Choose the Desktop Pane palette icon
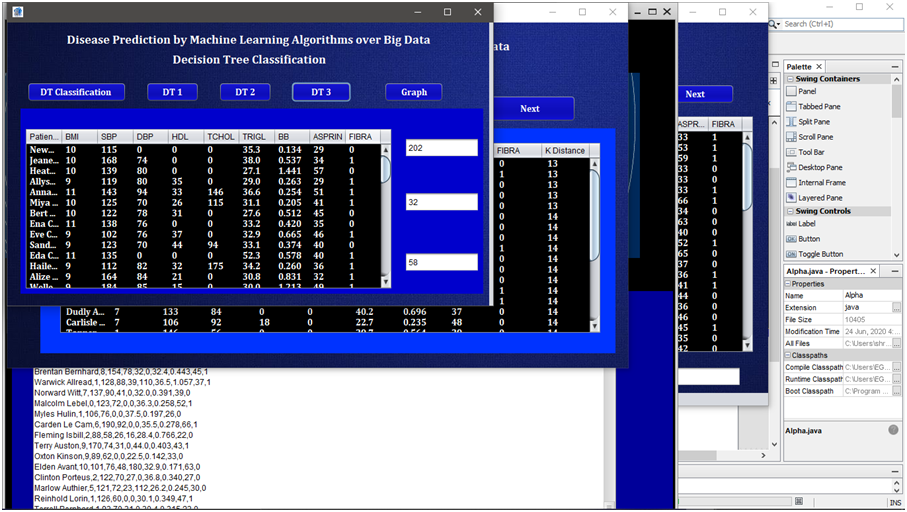The image size is (907, 512). (x=791, y=167)
